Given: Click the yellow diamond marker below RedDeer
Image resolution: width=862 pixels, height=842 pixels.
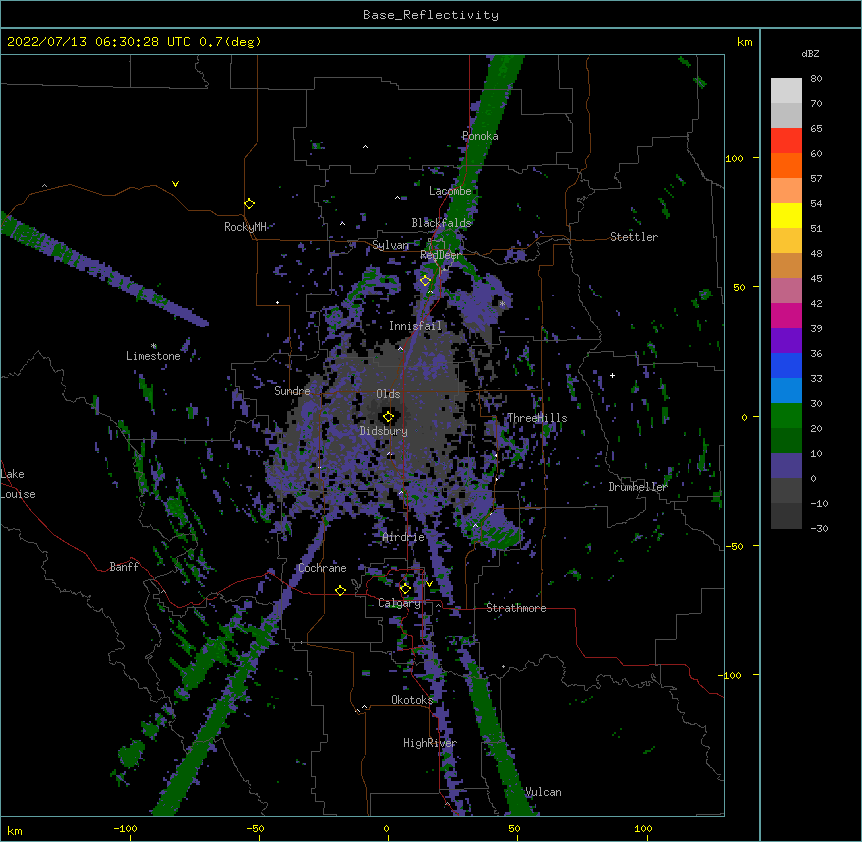Looking at the screenshot, I should (x=425, y=281).
